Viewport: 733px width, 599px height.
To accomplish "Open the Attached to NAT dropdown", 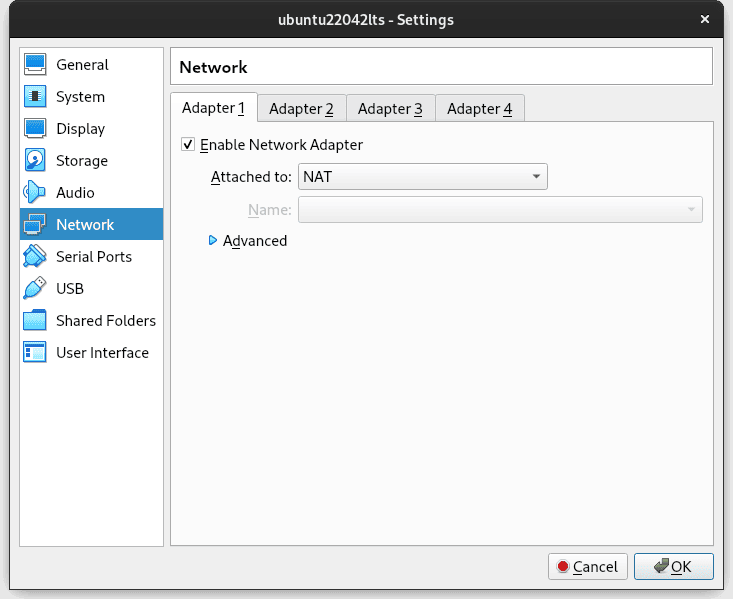I will (x=423, y=177).
